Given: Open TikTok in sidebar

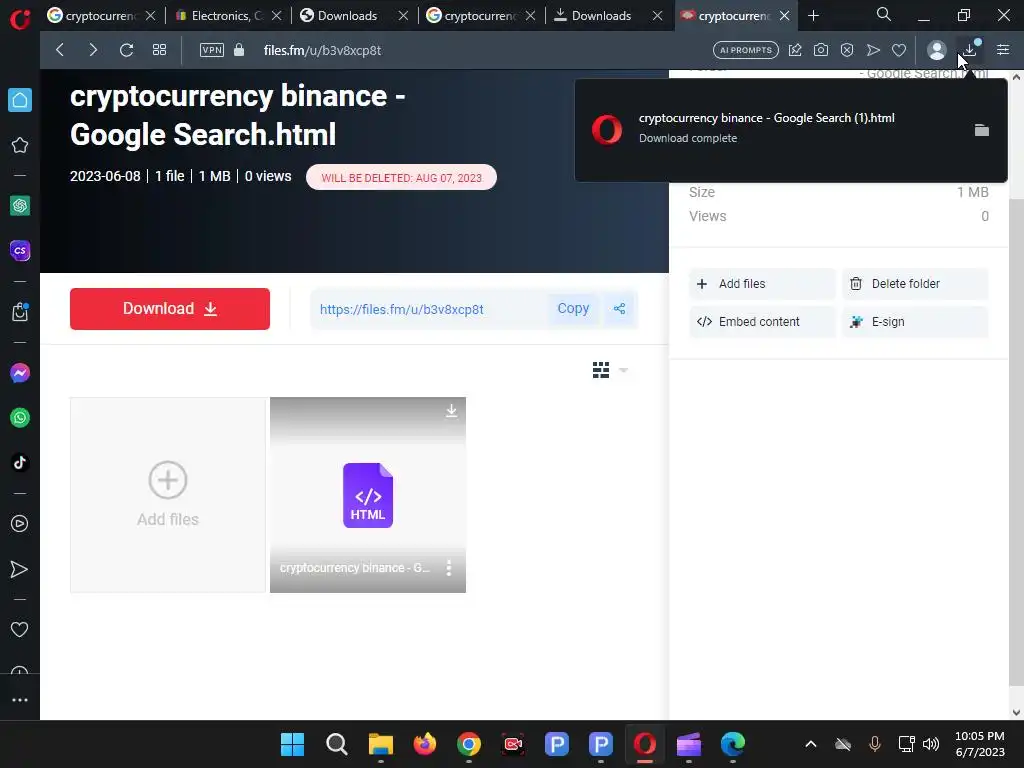Looking at the screenshot, I should click(x=20, y=463).
